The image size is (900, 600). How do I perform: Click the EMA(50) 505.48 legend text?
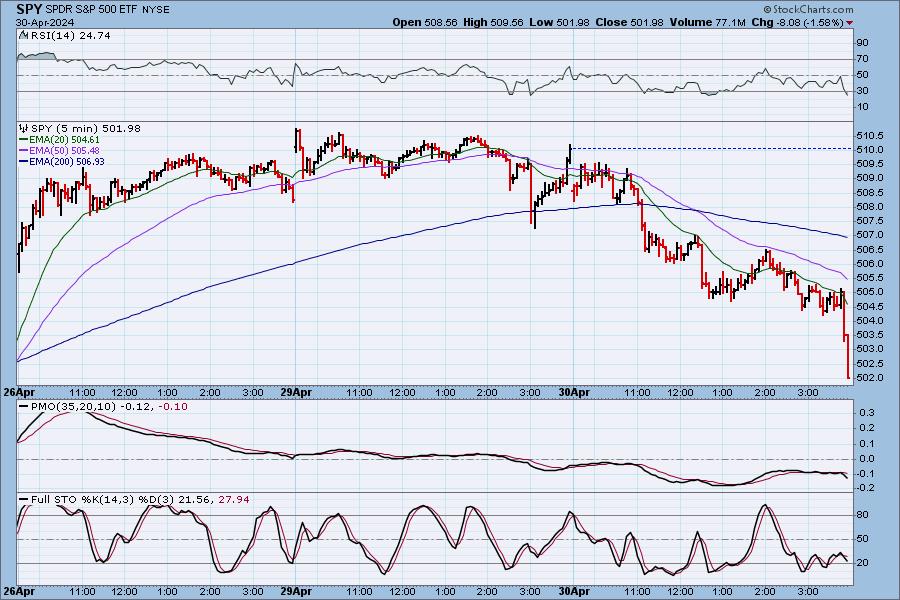pyautogui.click(x=64, y=150)
